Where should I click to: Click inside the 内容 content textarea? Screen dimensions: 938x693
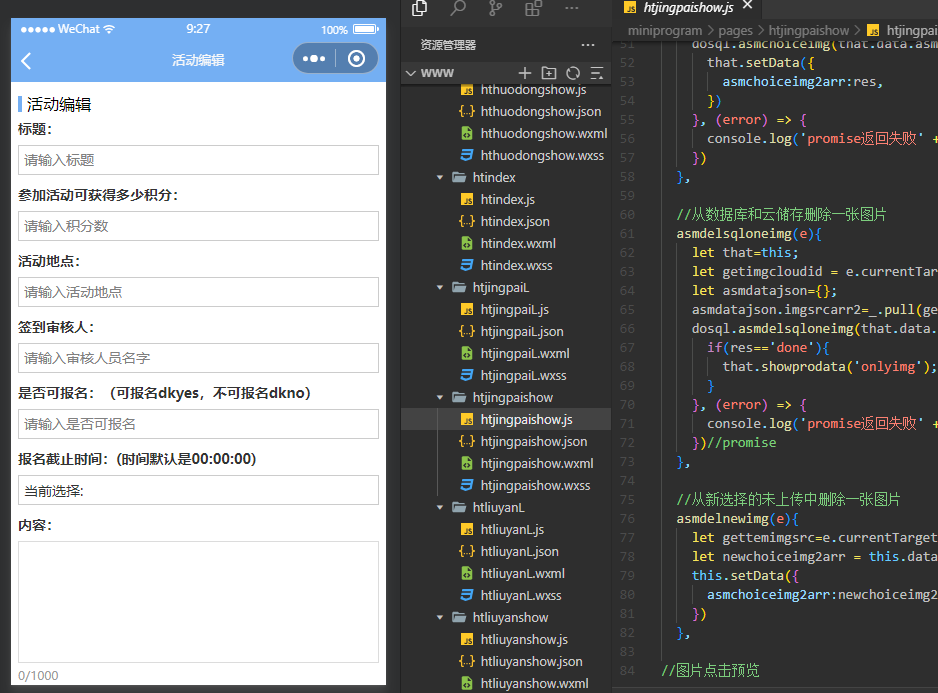coord(198,602)
